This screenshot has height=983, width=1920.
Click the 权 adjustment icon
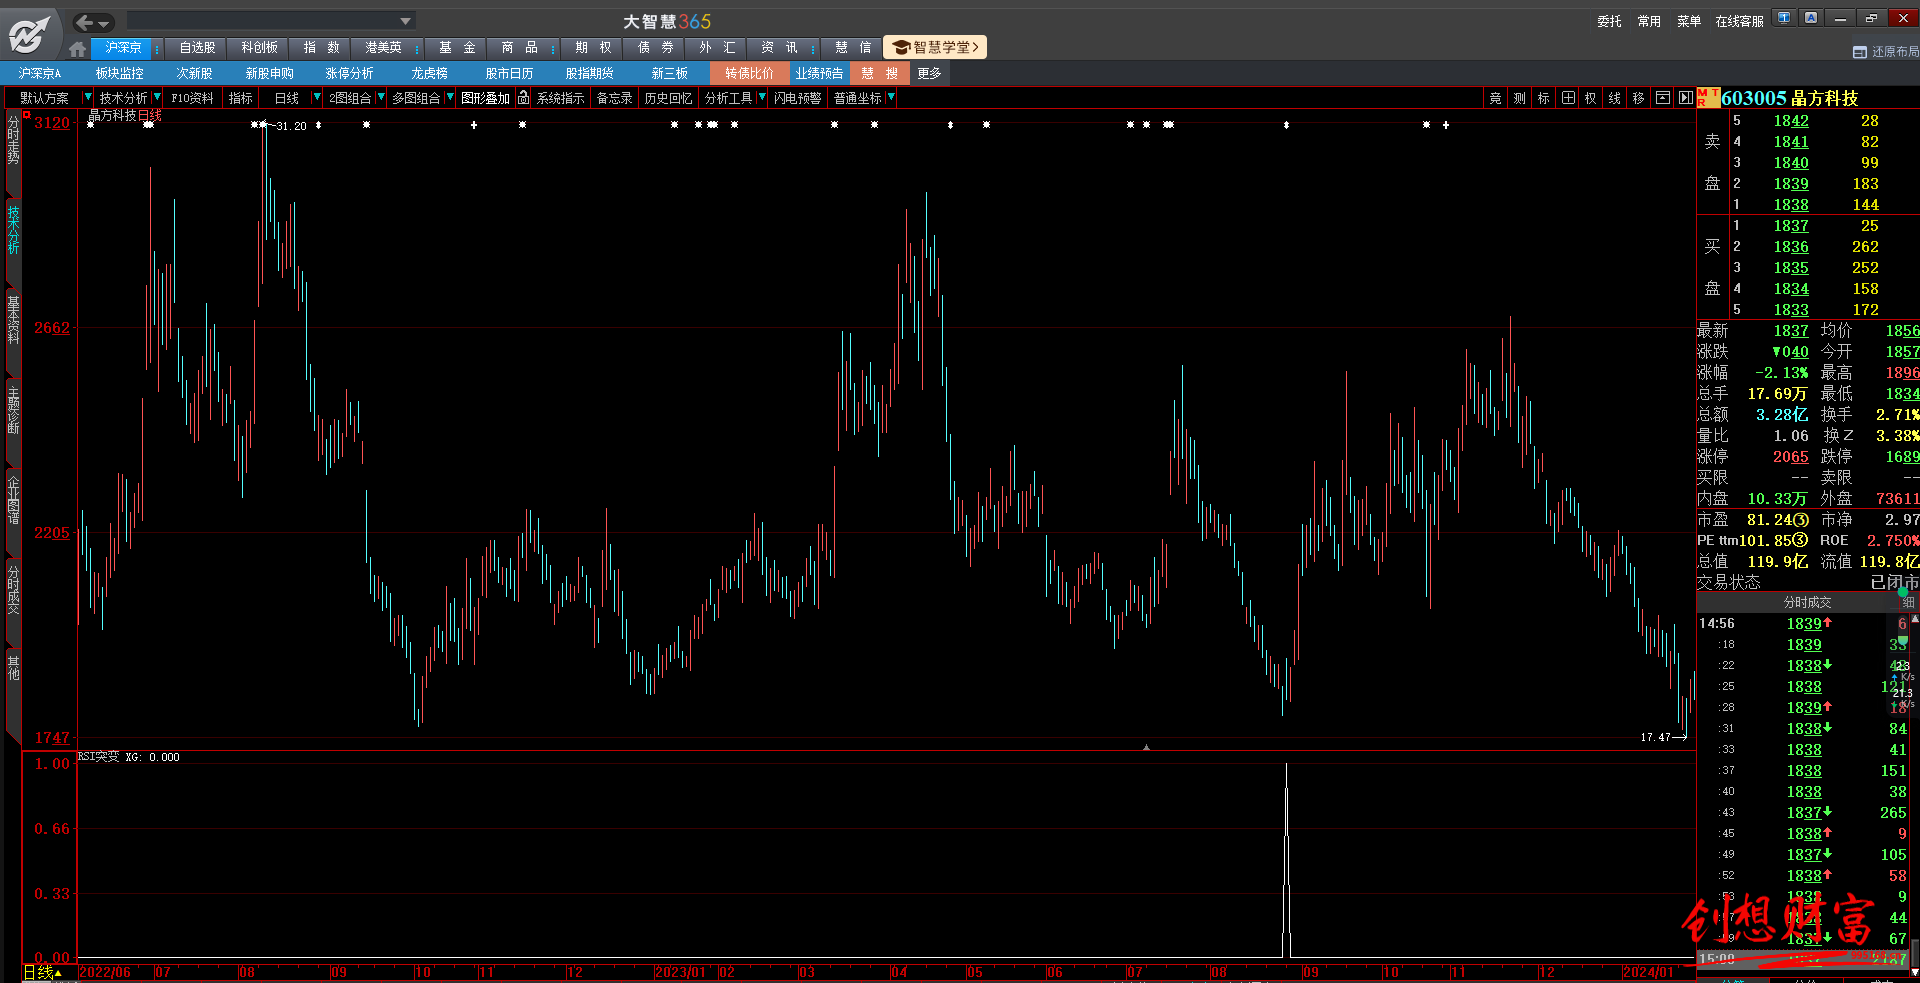[1591, 98]
